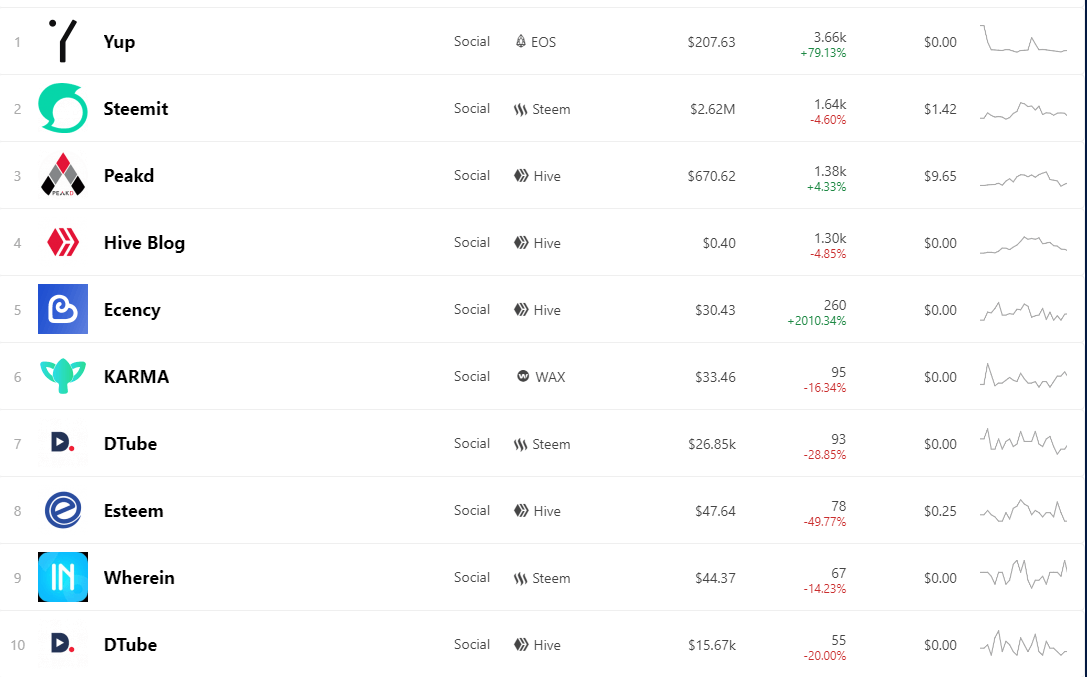Click the DTube $26.85k volume value
1087x677 pixels.
(712, 444)
